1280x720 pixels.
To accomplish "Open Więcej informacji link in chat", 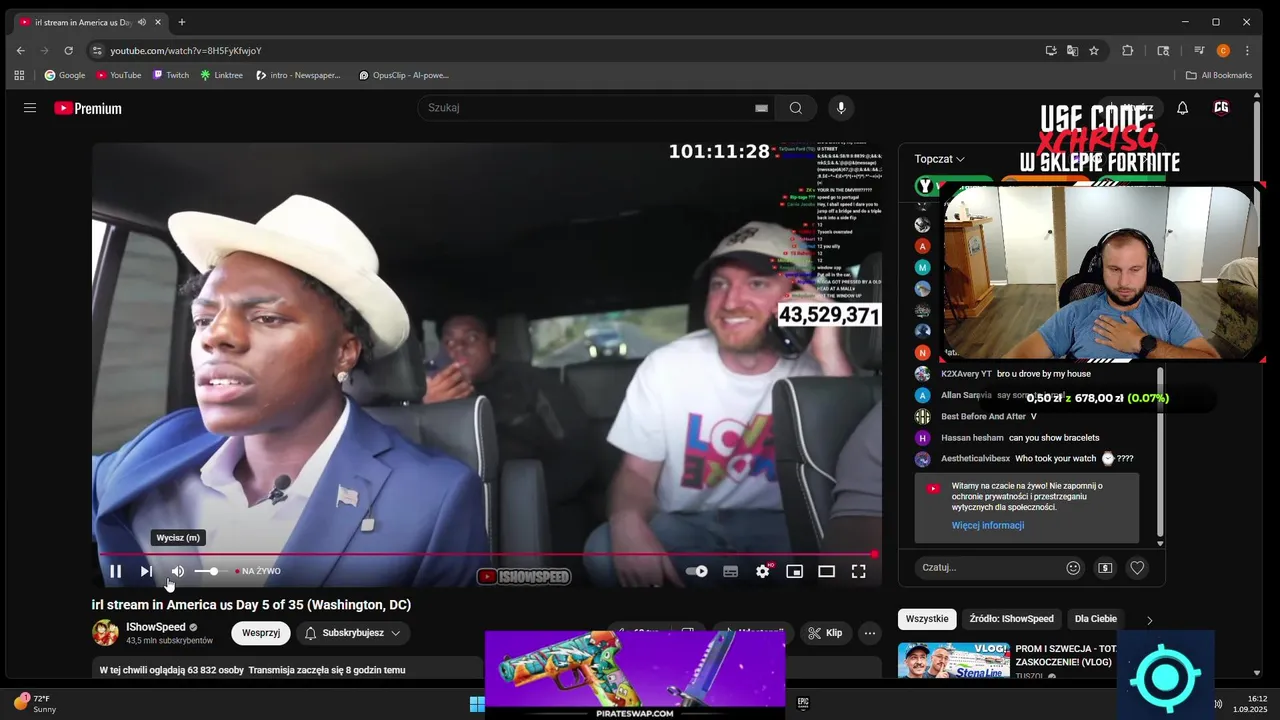I will point(988,526).
